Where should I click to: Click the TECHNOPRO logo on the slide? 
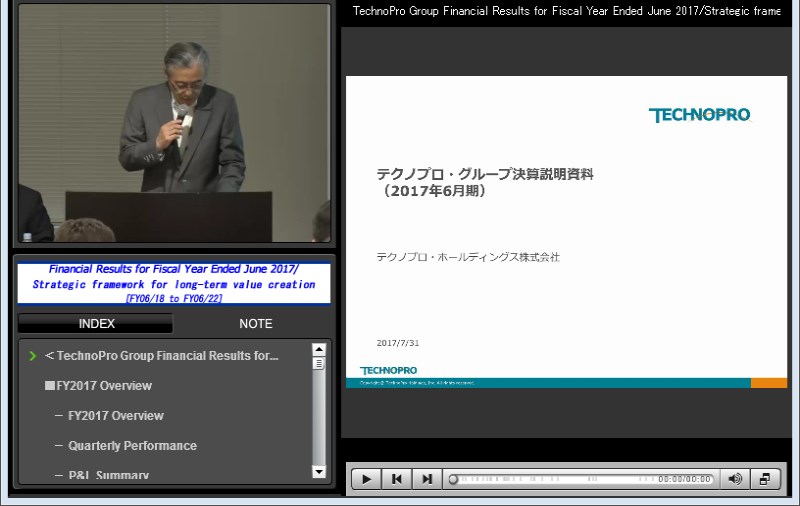point(699,115)
